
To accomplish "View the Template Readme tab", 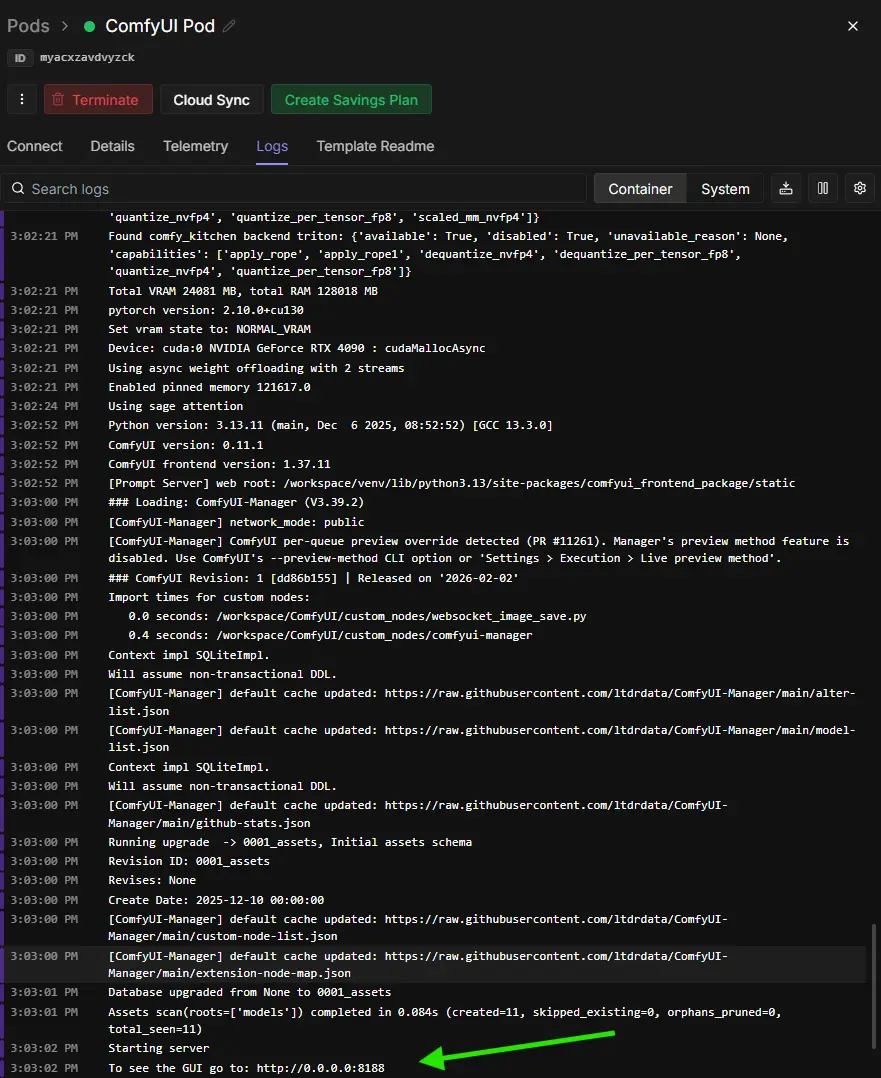I will click(375, 146).
